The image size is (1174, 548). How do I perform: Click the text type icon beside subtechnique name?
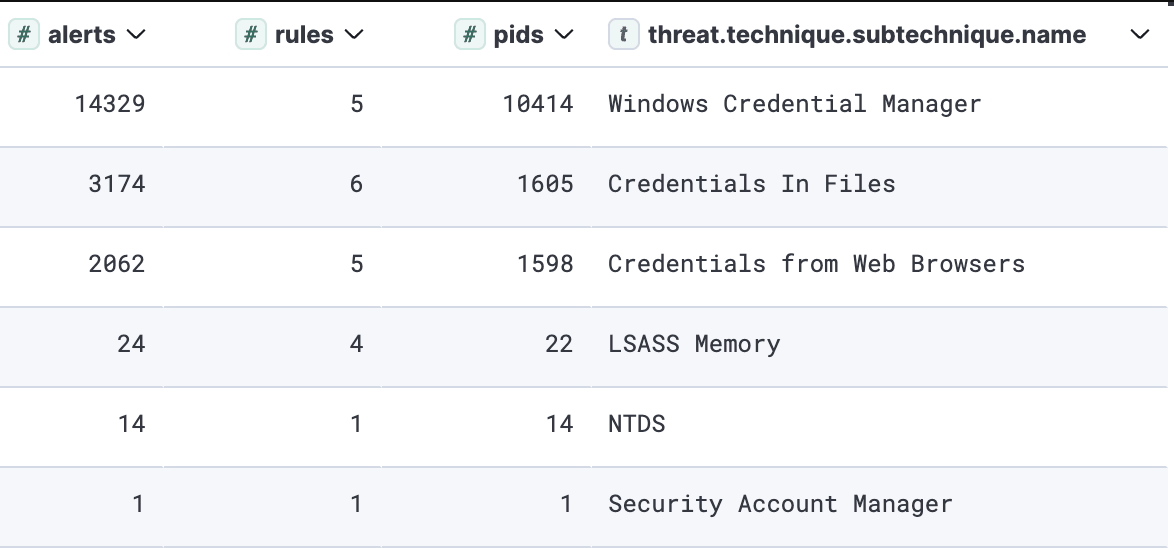[x=624, y=35]
